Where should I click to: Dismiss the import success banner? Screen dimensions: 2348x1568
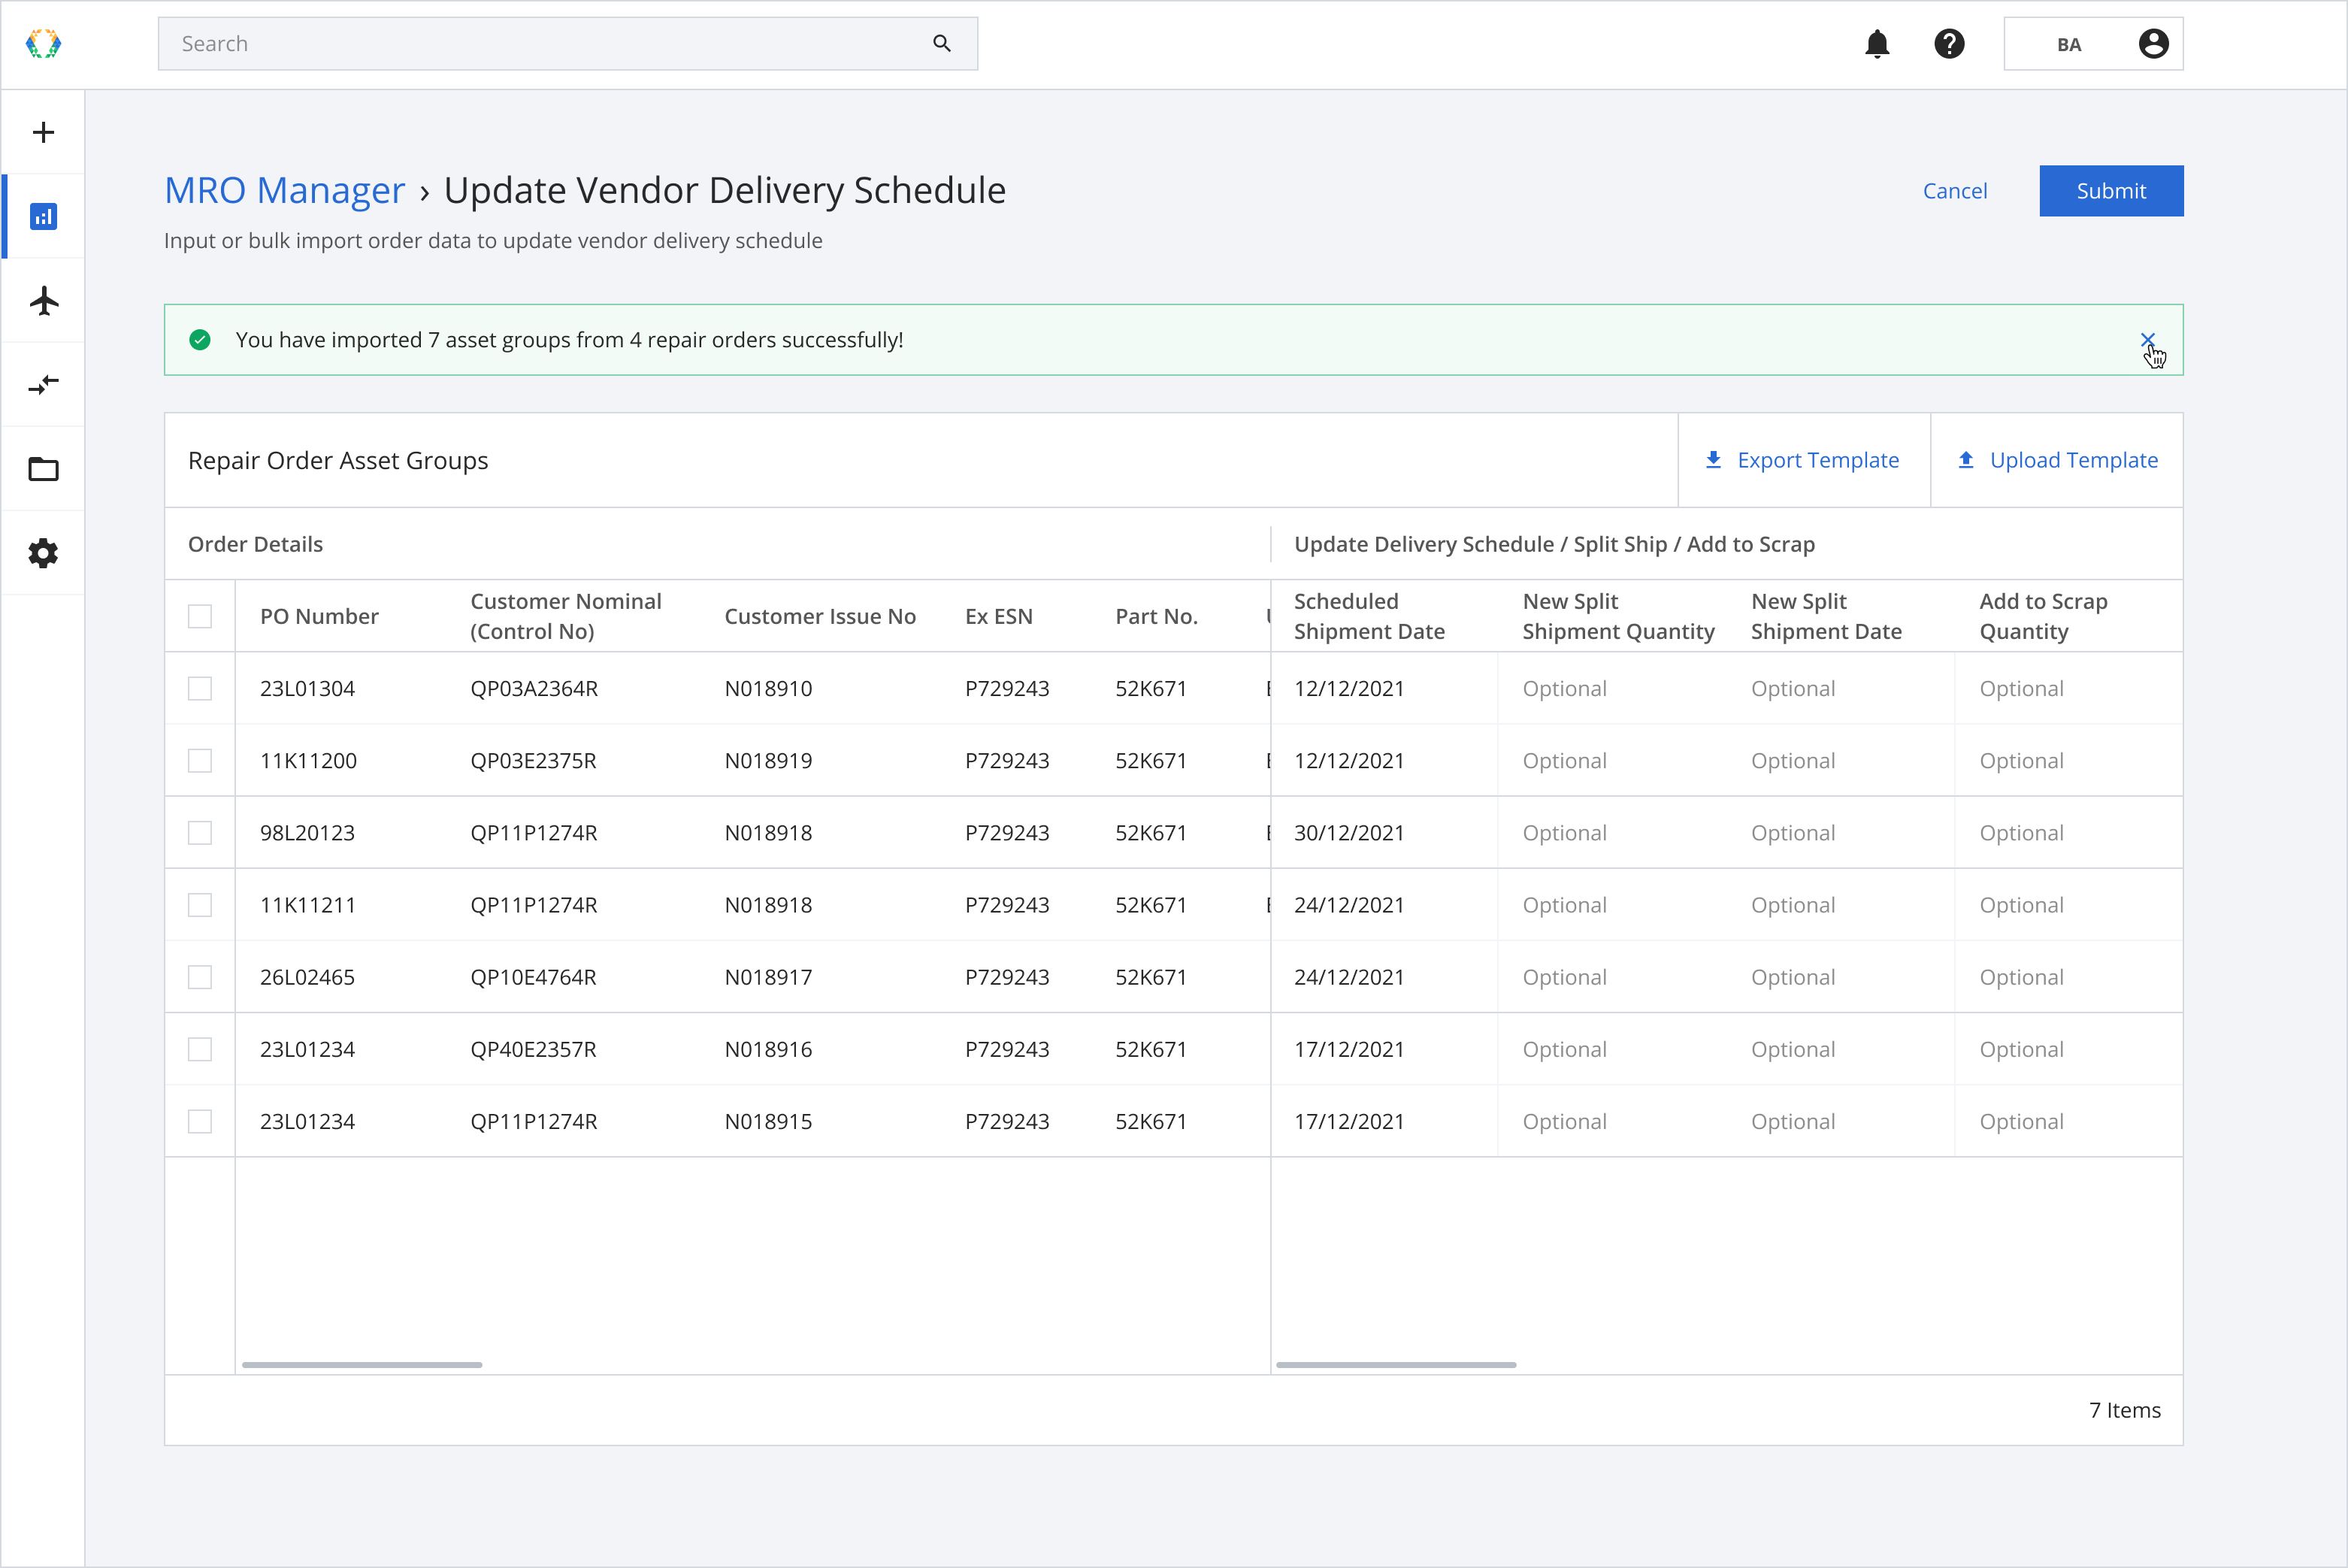[2147, 340]
